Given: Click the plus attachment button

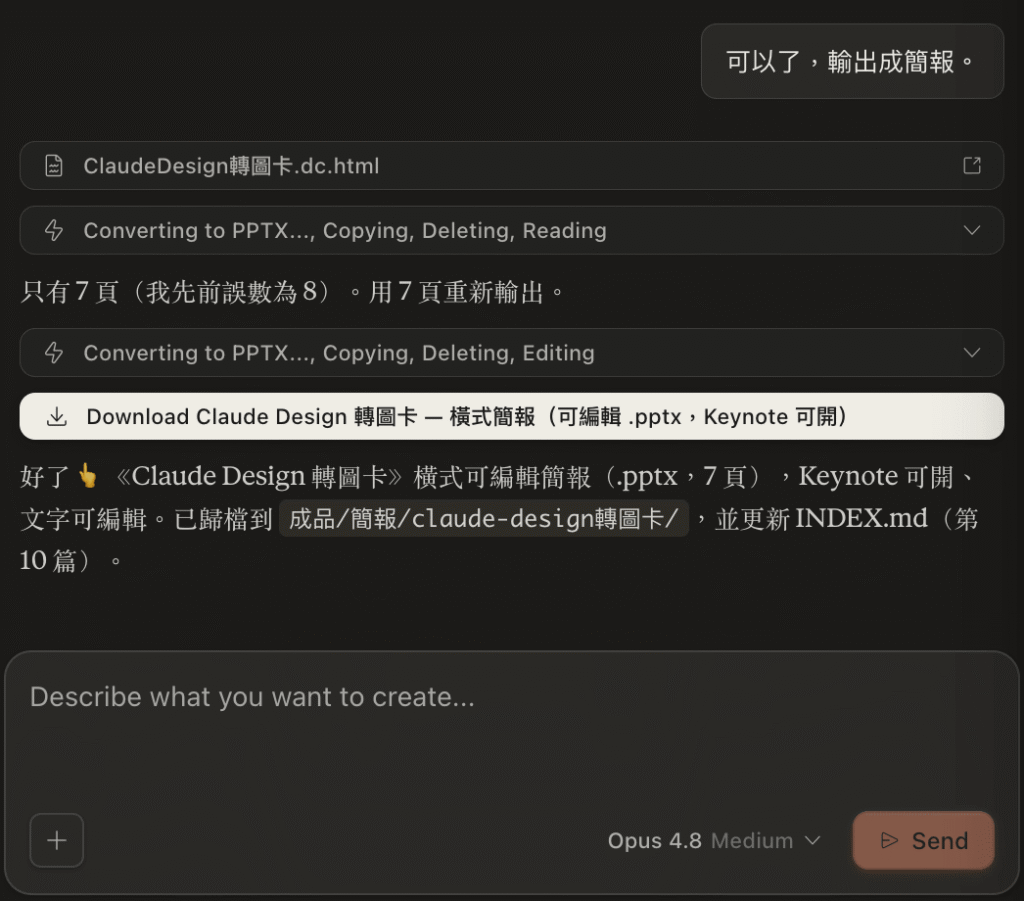Looking at the screenshot, I should tap(57, 840).
